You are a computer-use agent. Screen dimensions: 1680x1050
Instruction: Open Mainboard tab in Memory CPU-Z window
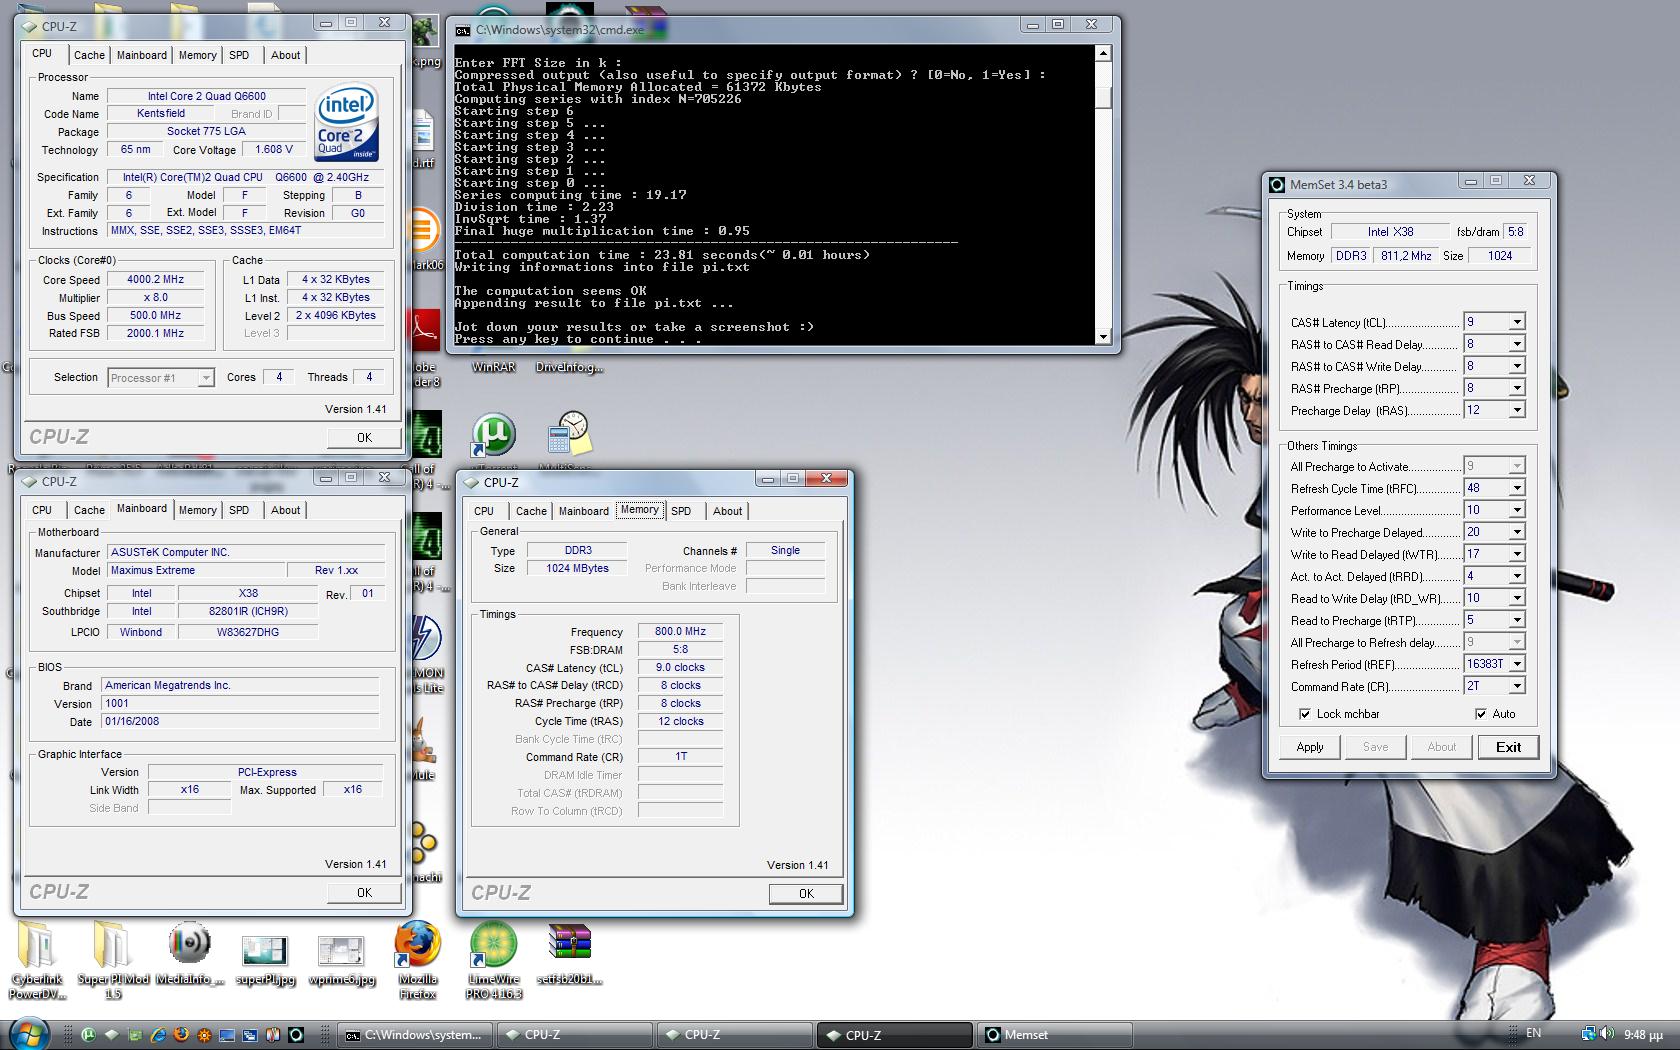pos(584,511)
